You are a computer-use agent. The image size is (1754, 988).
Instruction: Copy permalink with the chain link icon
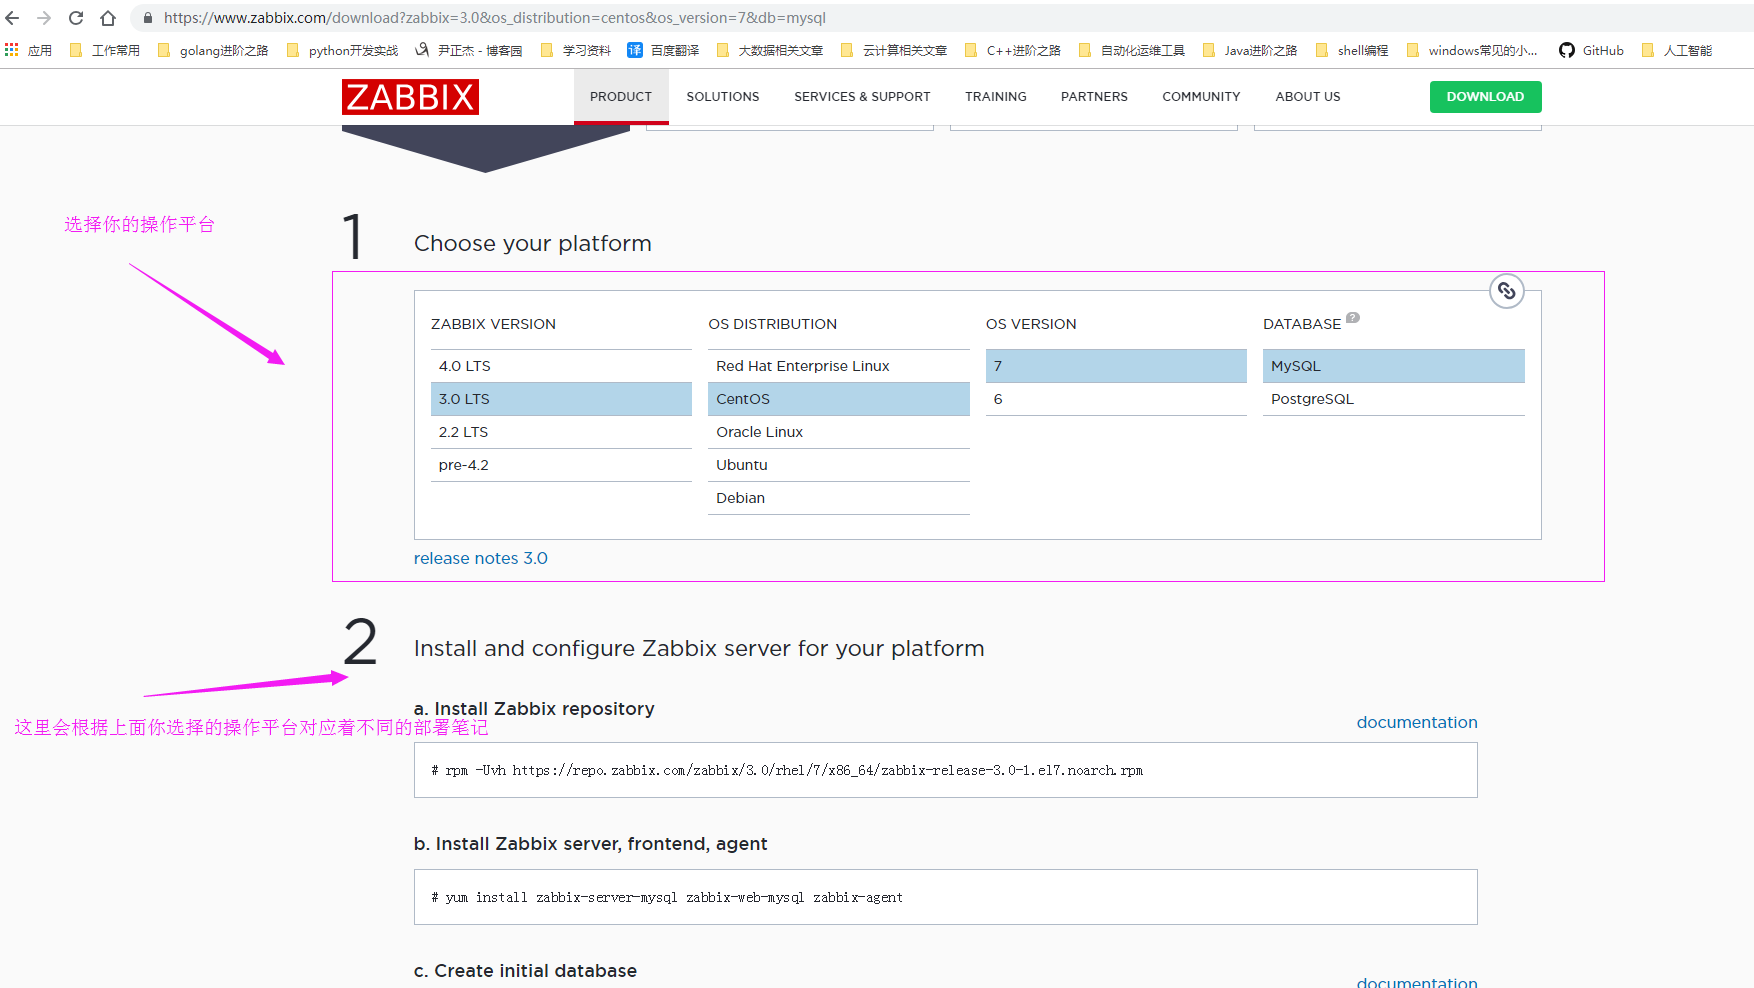click(x=1507, y=291)
